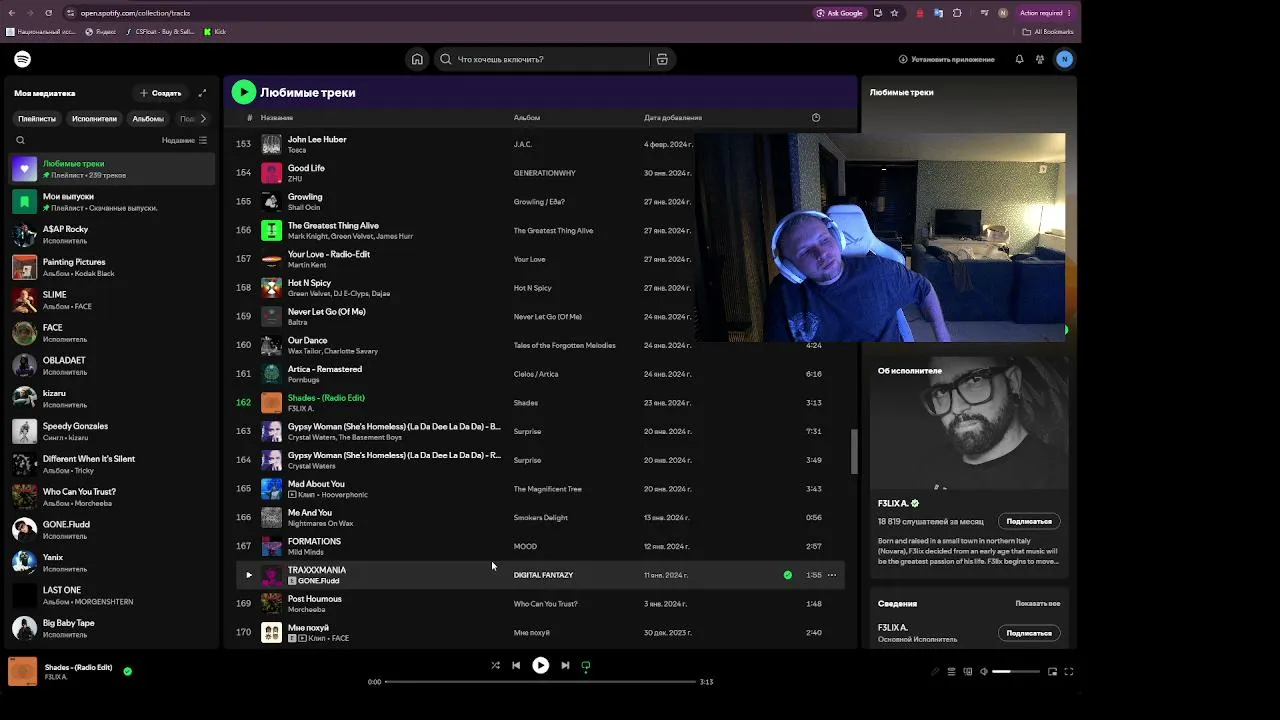
Task: Open the notifications bell
Action: 1019,59
